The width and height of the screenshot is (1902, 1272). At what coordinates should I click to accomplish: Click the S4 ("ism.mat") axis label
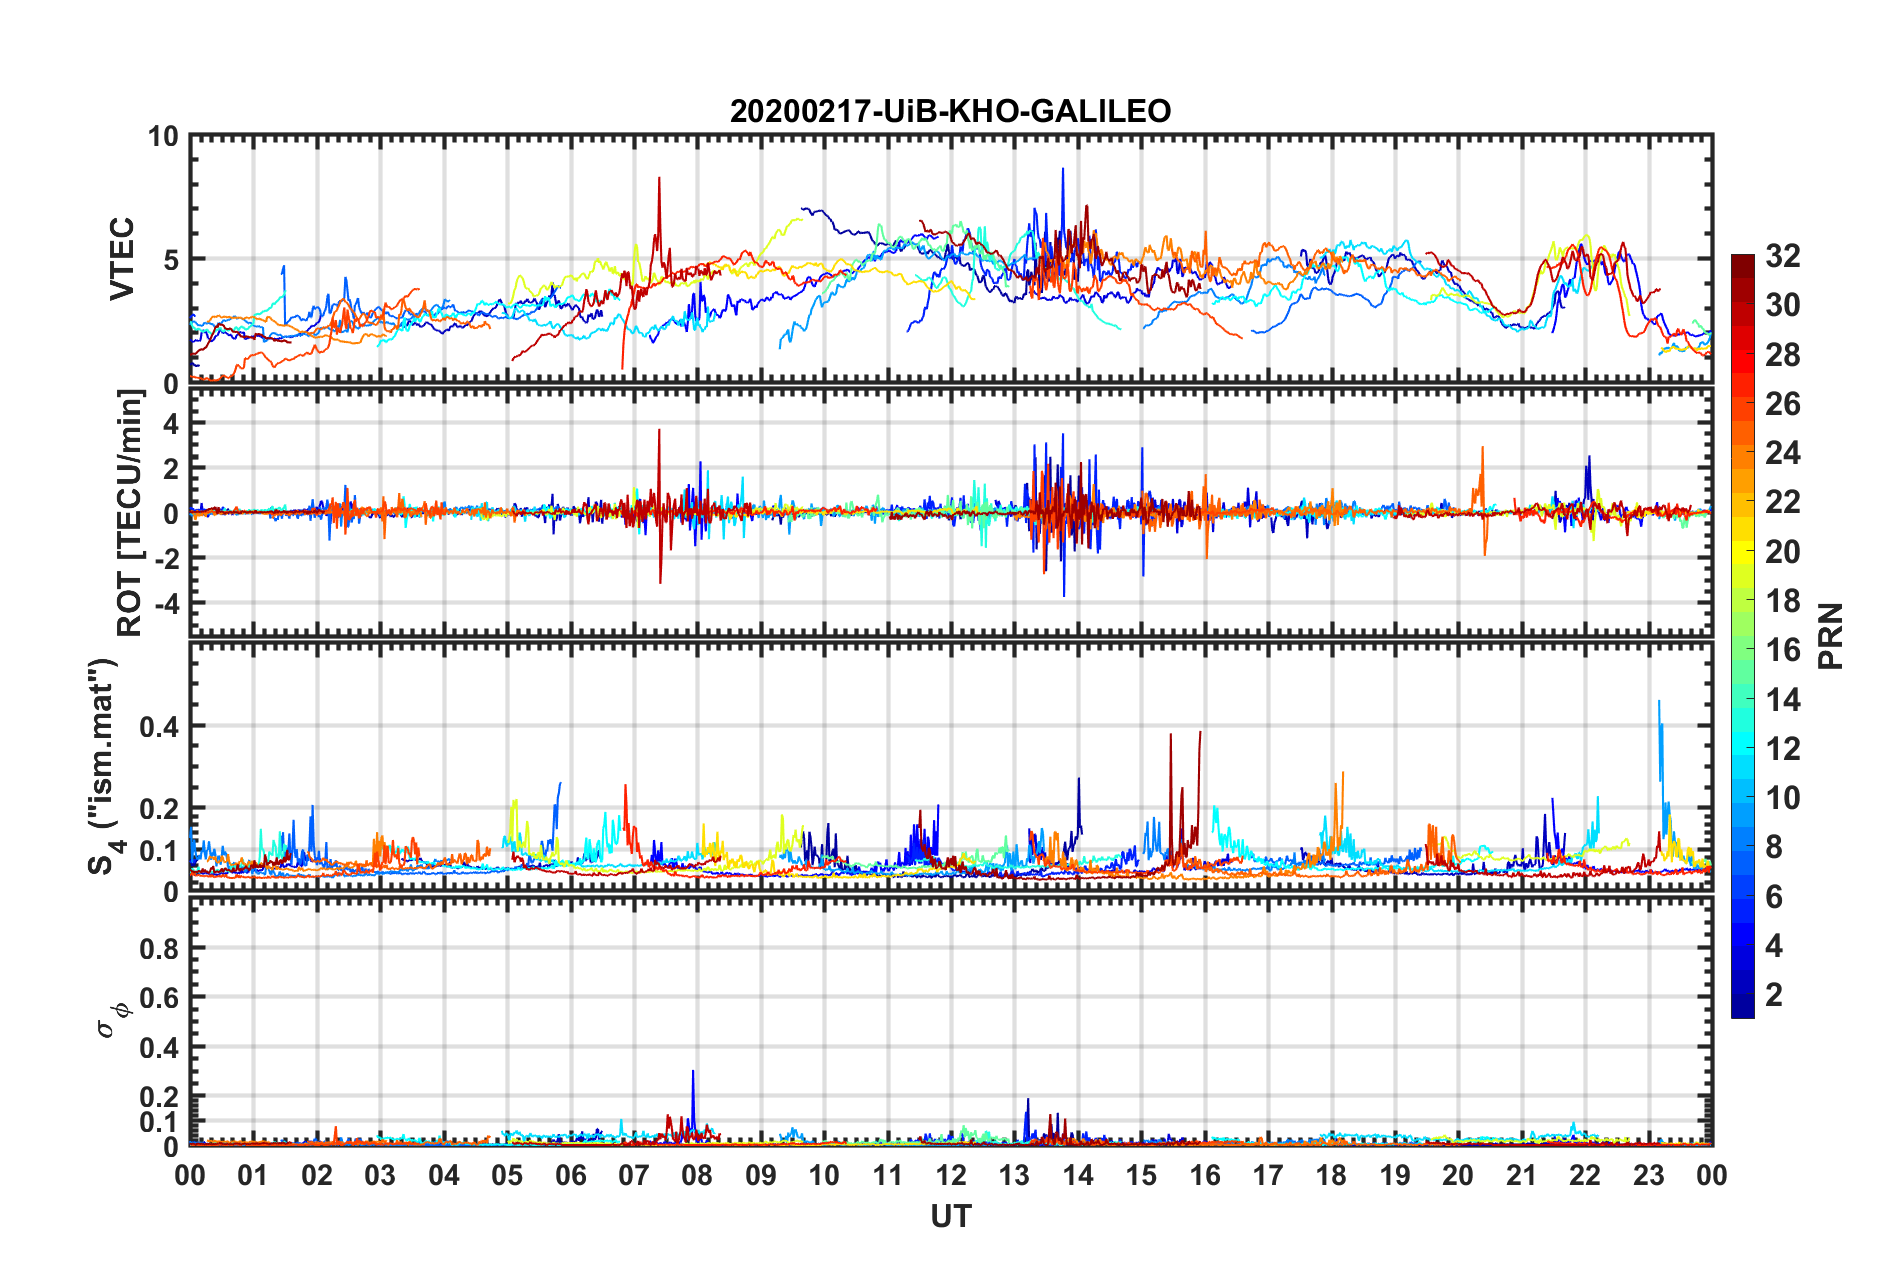pyautogui.click(x=107, y=766)
